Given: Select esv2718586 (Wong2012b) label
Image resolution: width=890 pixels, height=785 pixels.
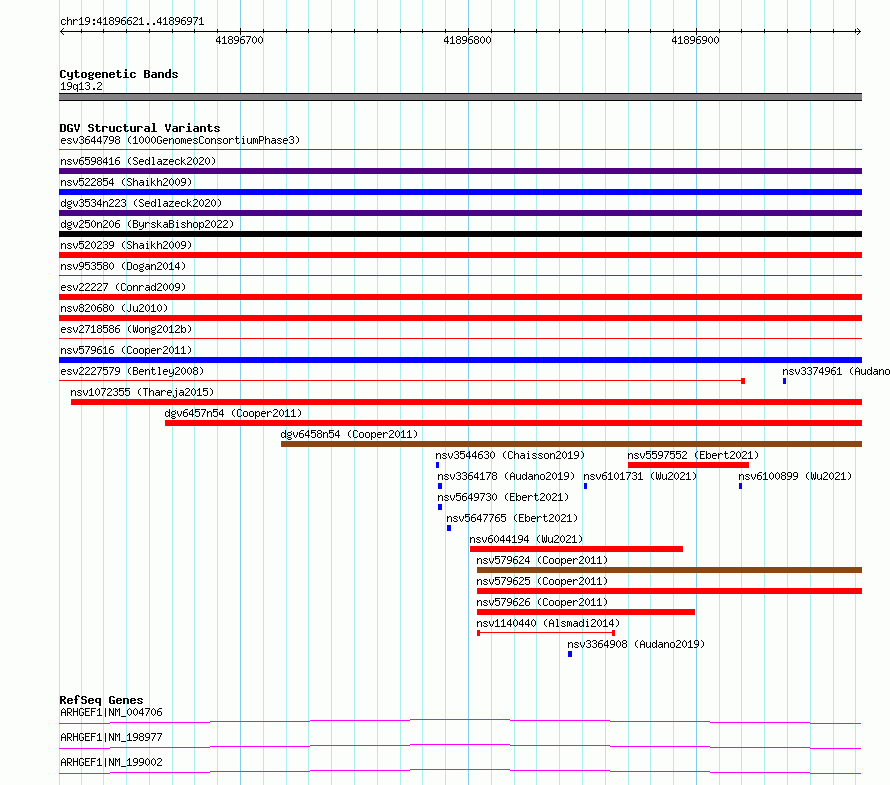Looking at the screenshot, I should [126, 329].
